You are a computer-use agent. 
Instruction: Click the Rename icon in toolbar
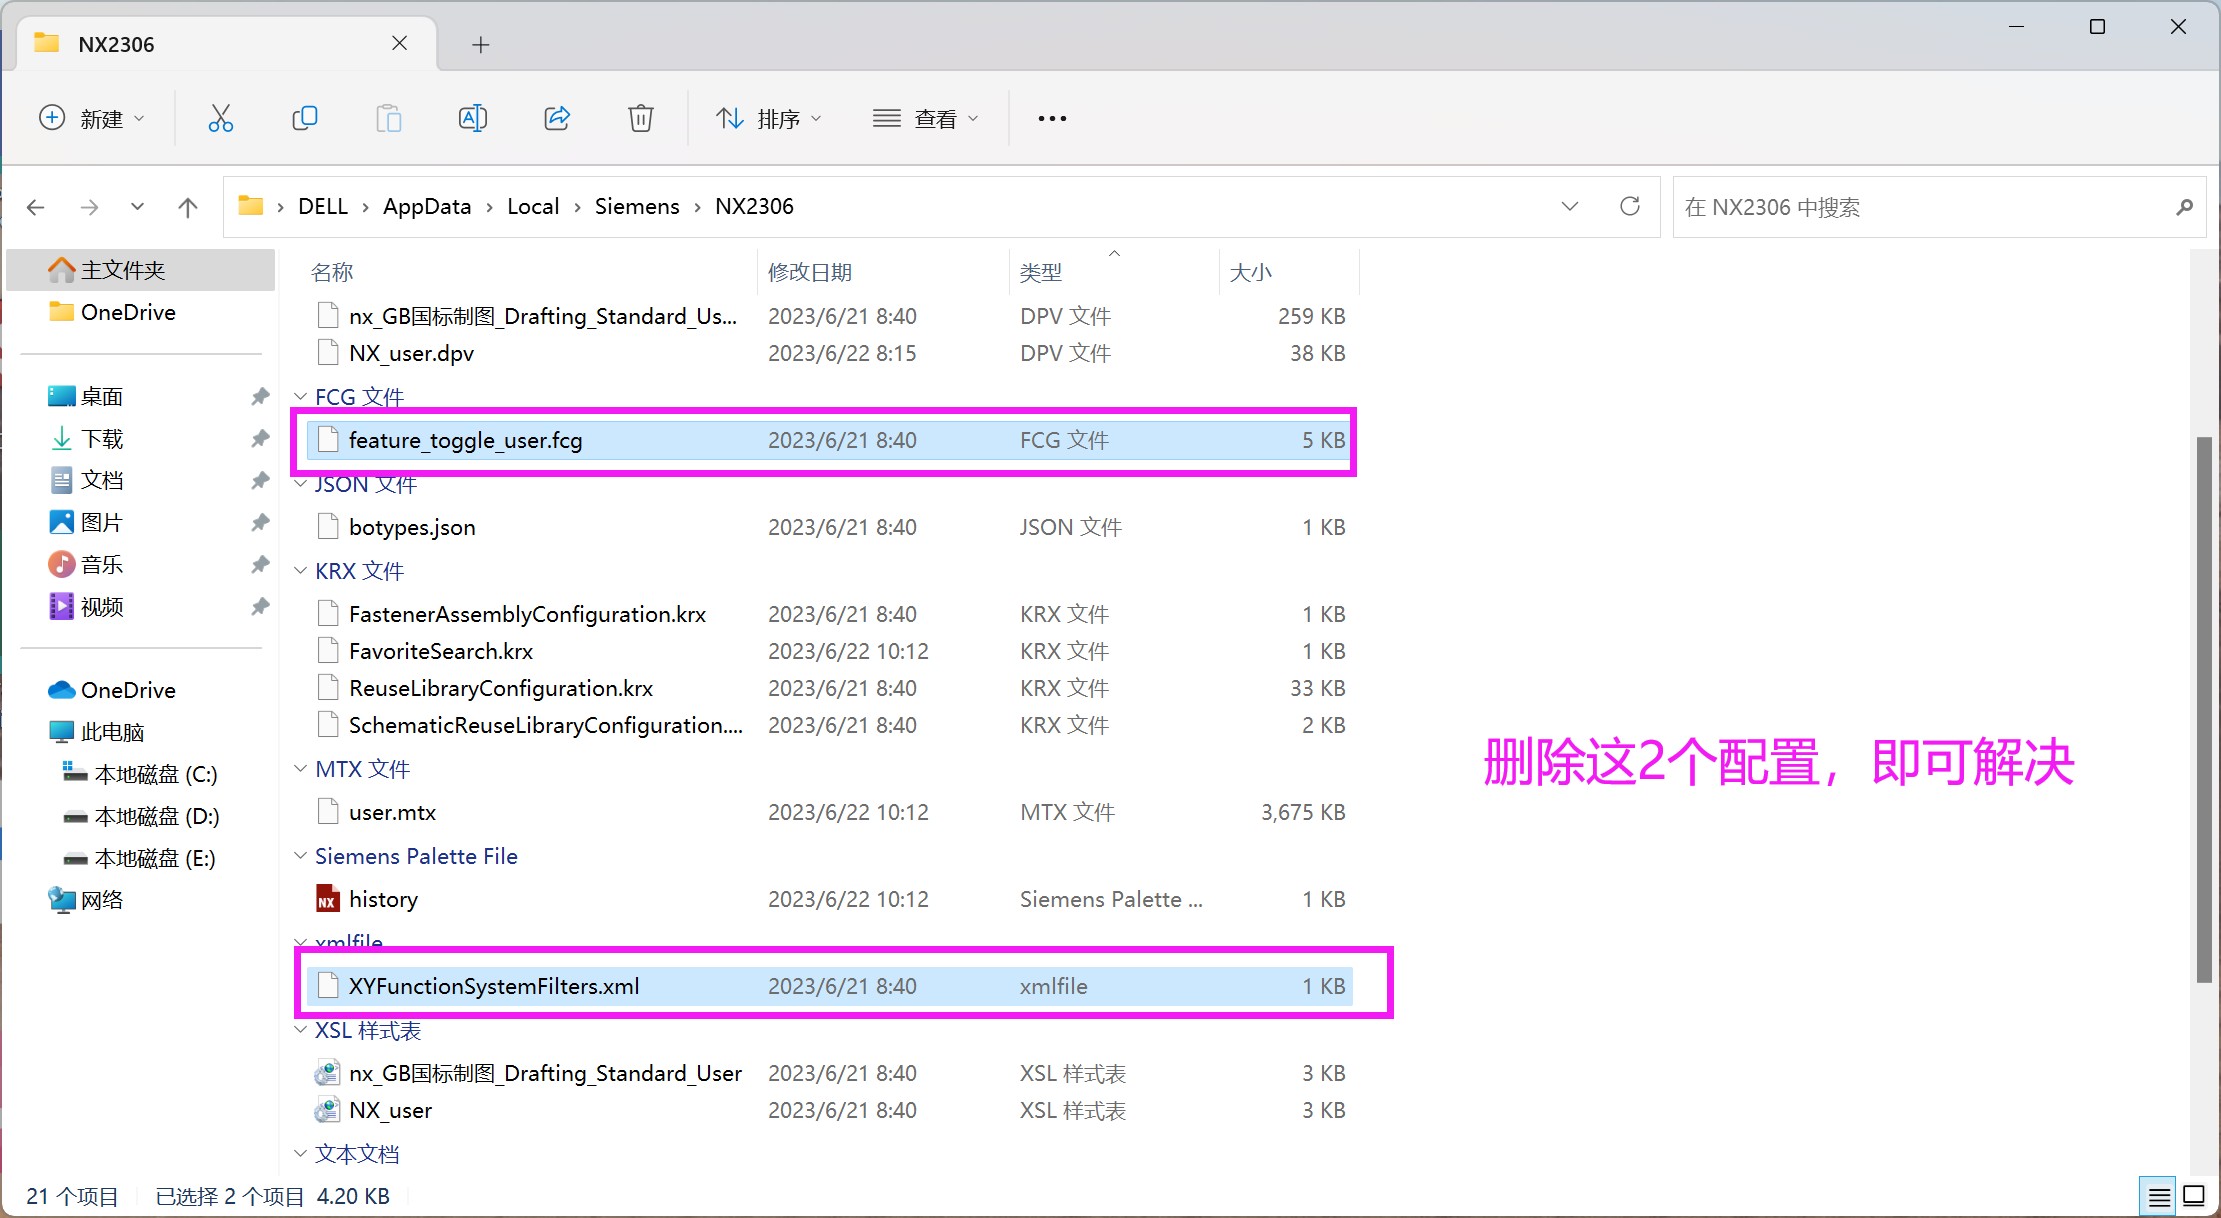point(472,119)
